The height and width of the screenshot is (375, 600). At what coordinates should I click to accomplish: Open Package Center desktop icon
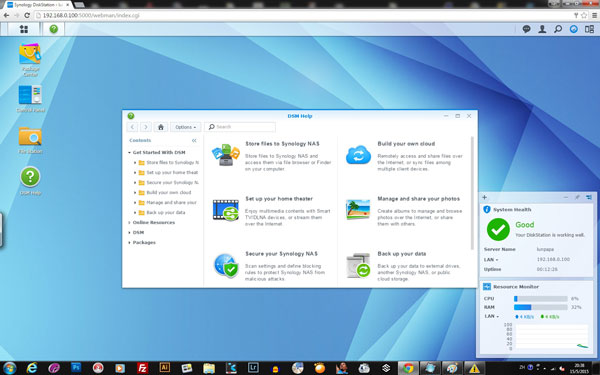point(30,60)
